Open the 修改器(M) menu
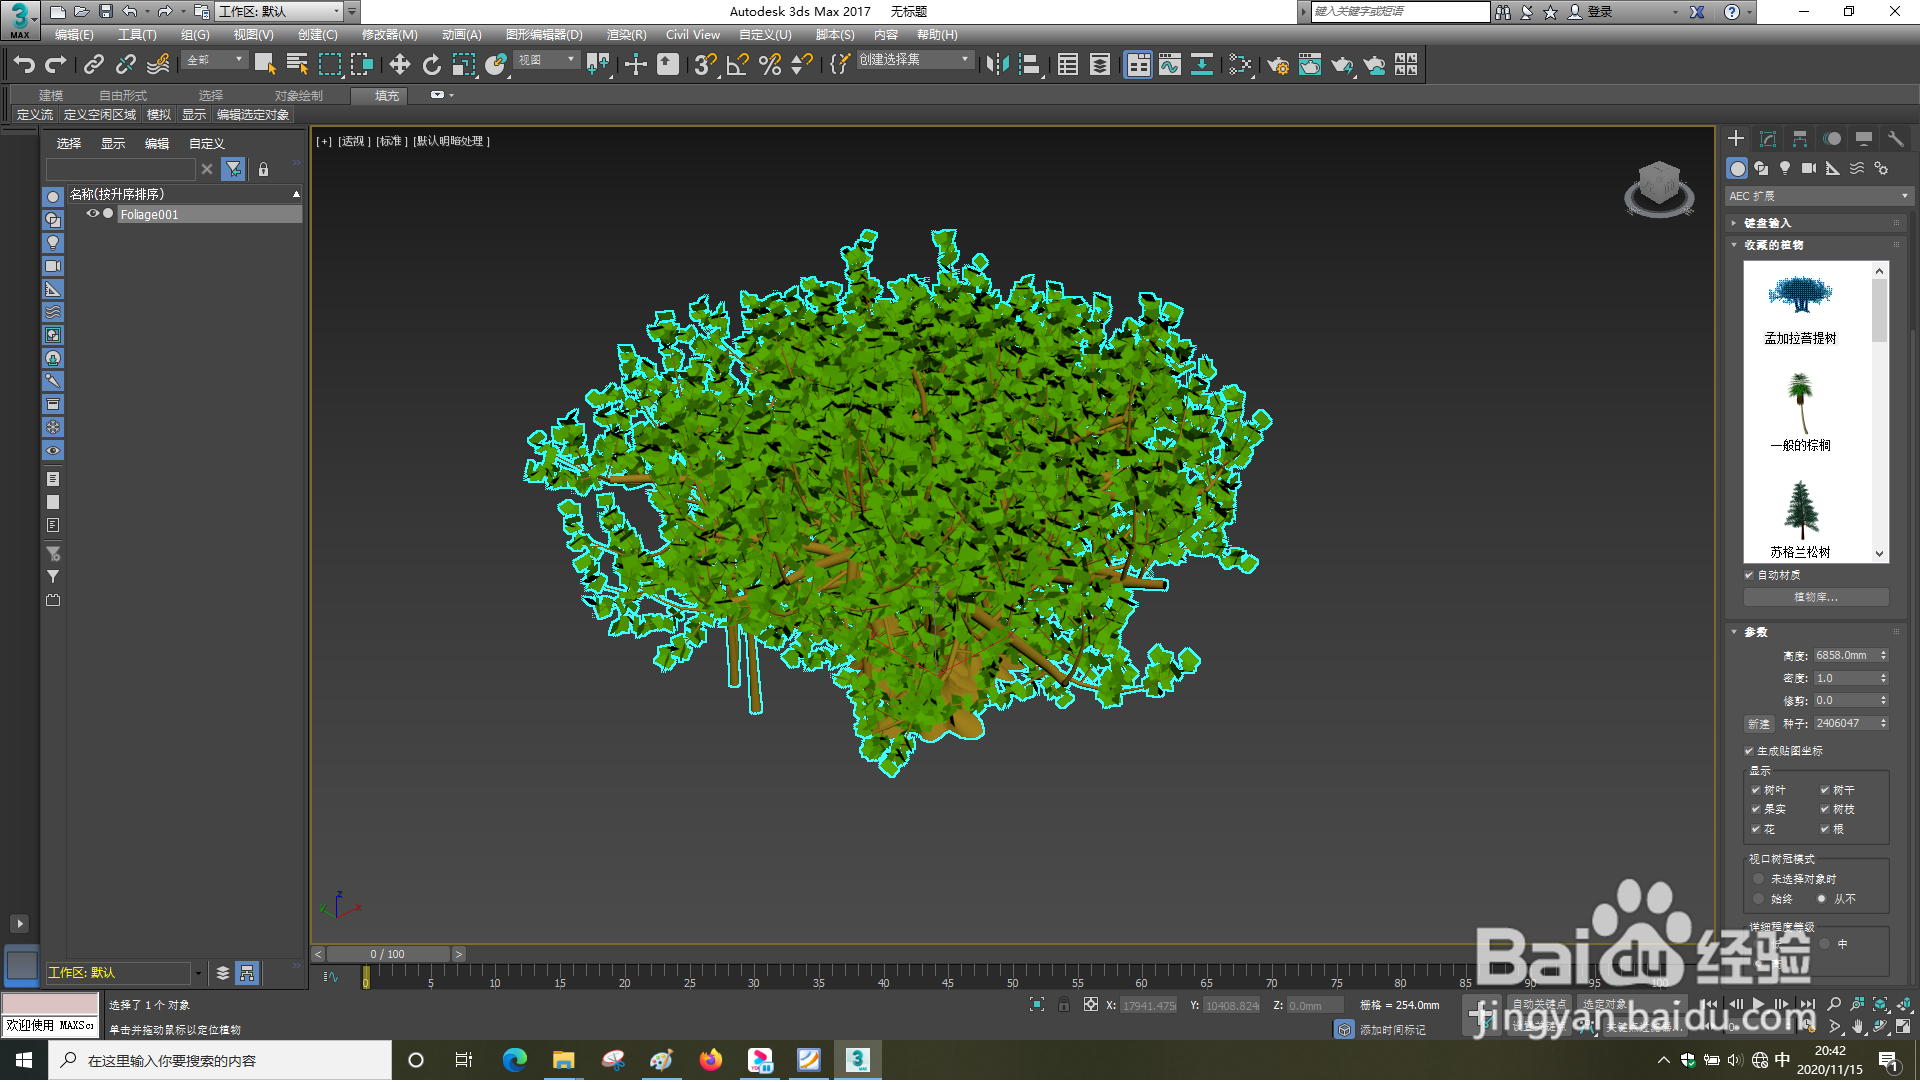This screenshot has height=1082, width=1920. coord(389,35)
